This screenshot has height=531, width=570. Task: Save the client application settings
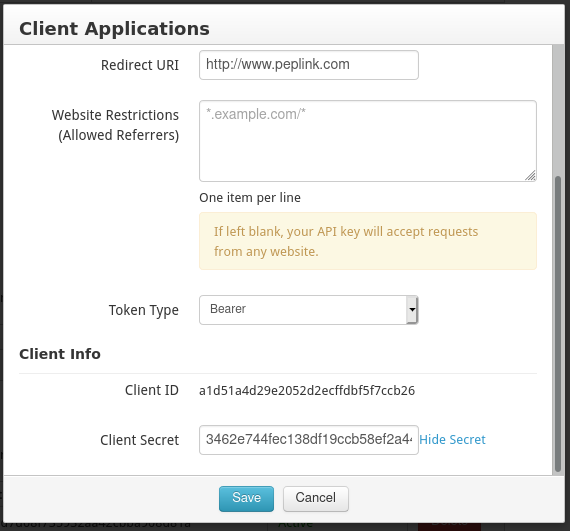(x=246, y=499)
